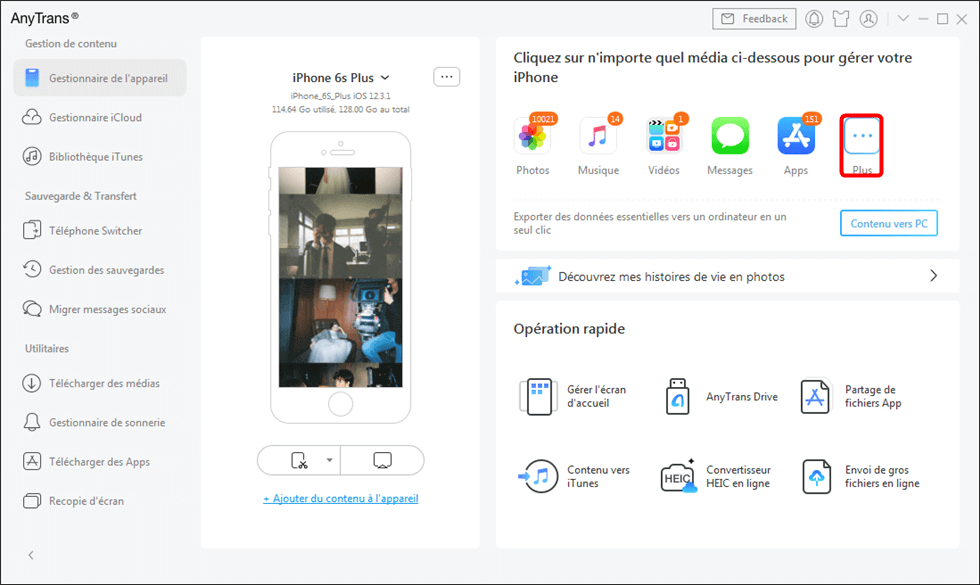
Task: Open the user account icon
Action: coord(868,19)
